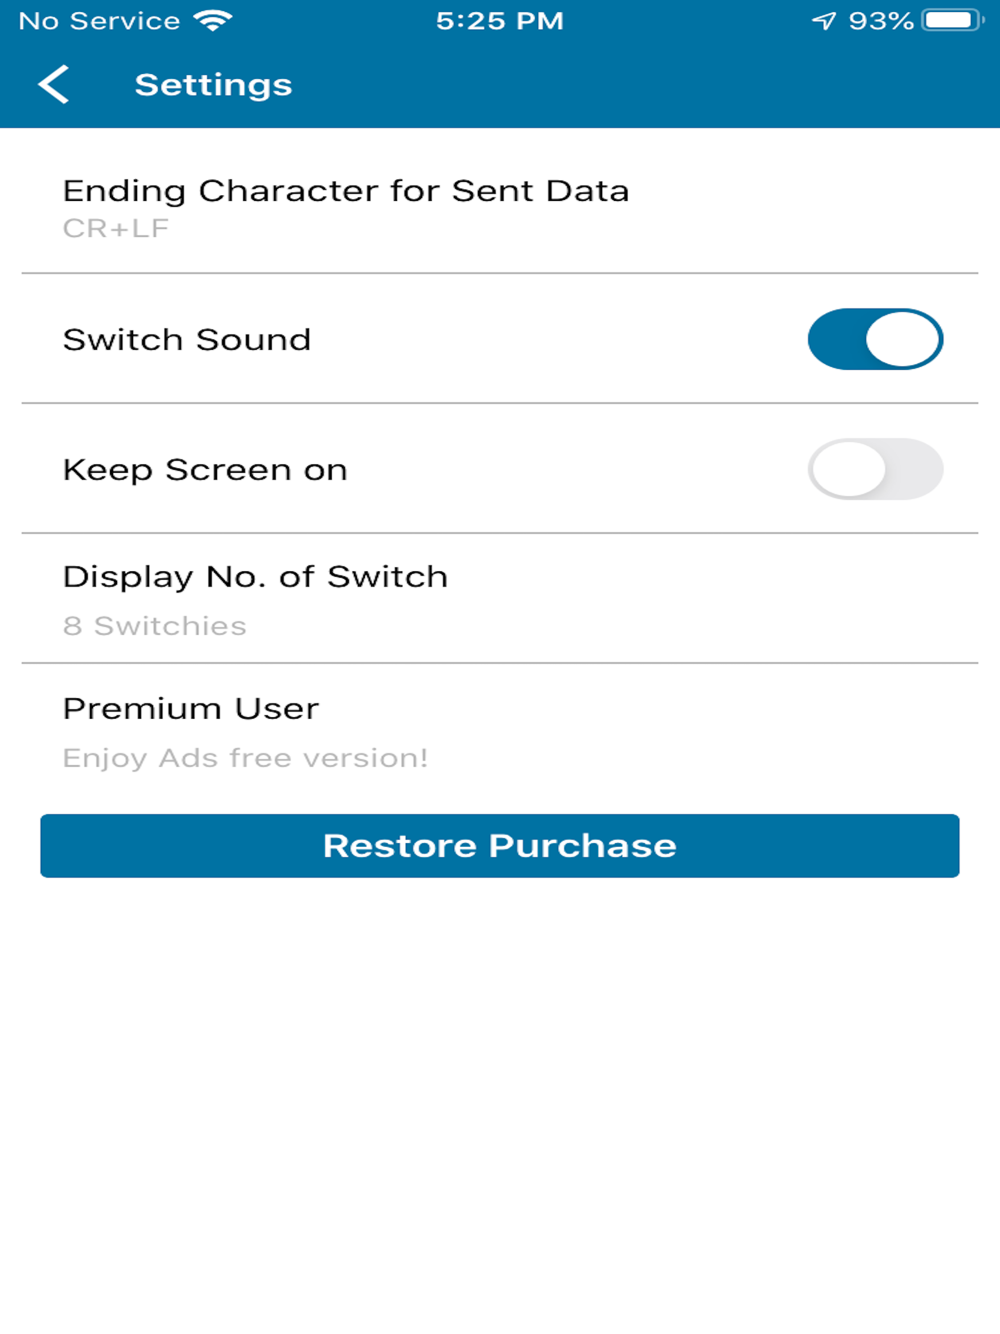
Task: Open the Premium User item
Action: point(500,730)
